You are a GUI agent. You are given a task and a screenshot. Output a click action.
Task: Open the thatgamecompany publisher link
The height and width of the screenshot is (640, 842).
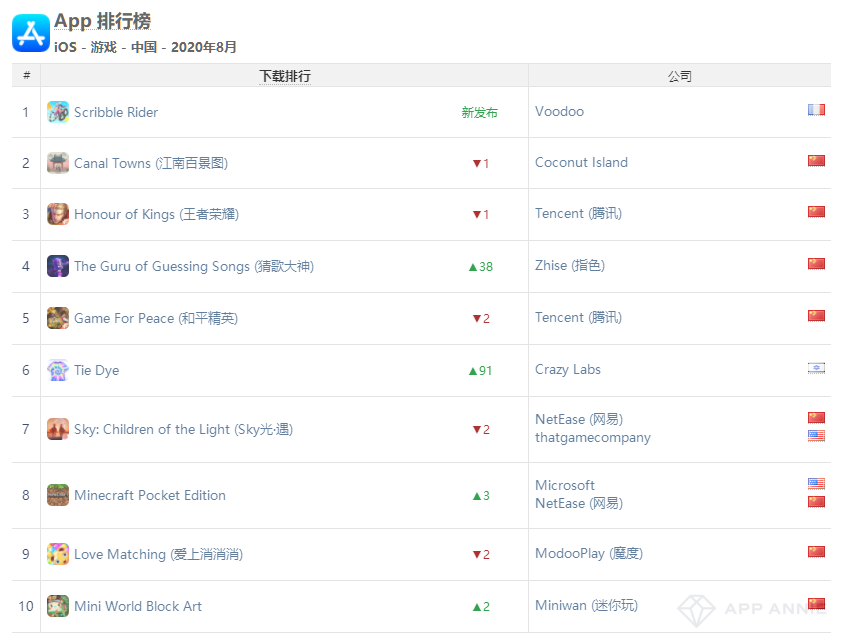592,437
